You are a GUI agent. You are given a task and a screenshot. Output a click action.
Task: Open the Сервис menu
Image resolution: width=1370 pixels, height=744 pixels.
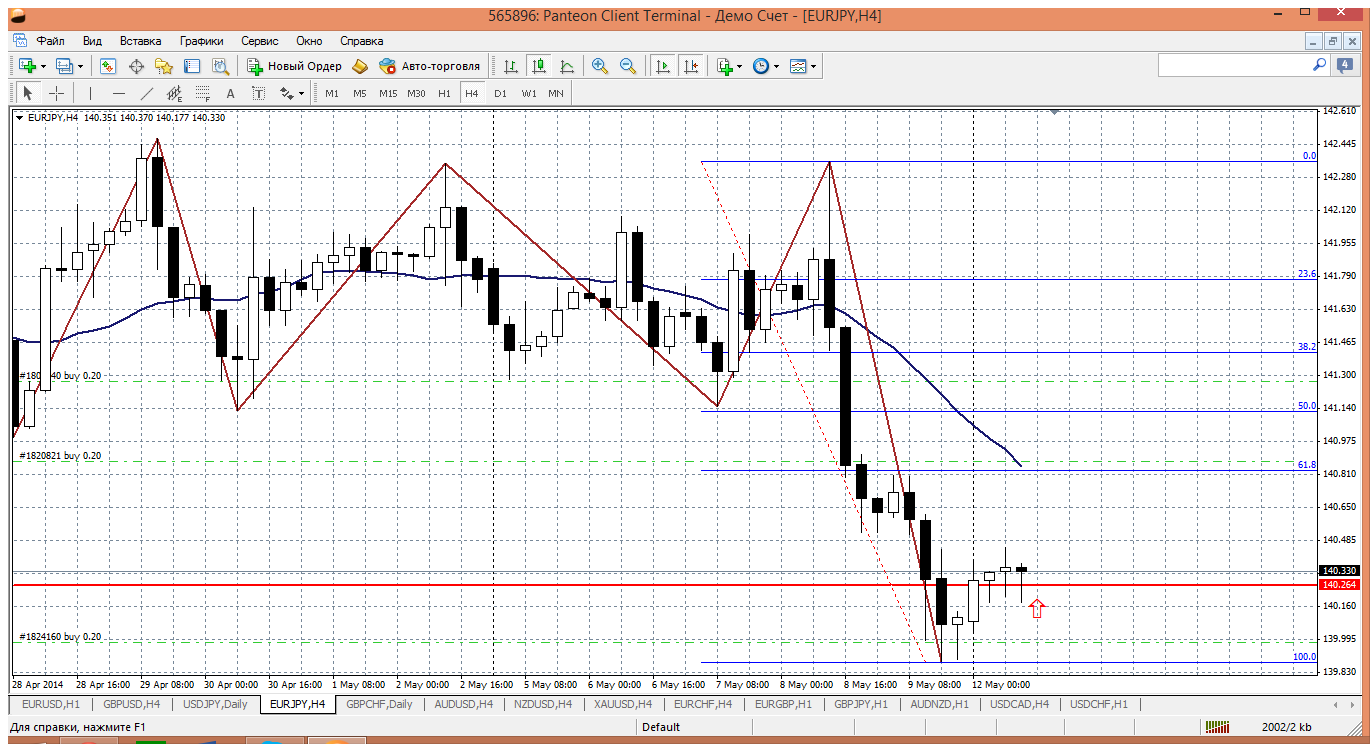[260, 41]
